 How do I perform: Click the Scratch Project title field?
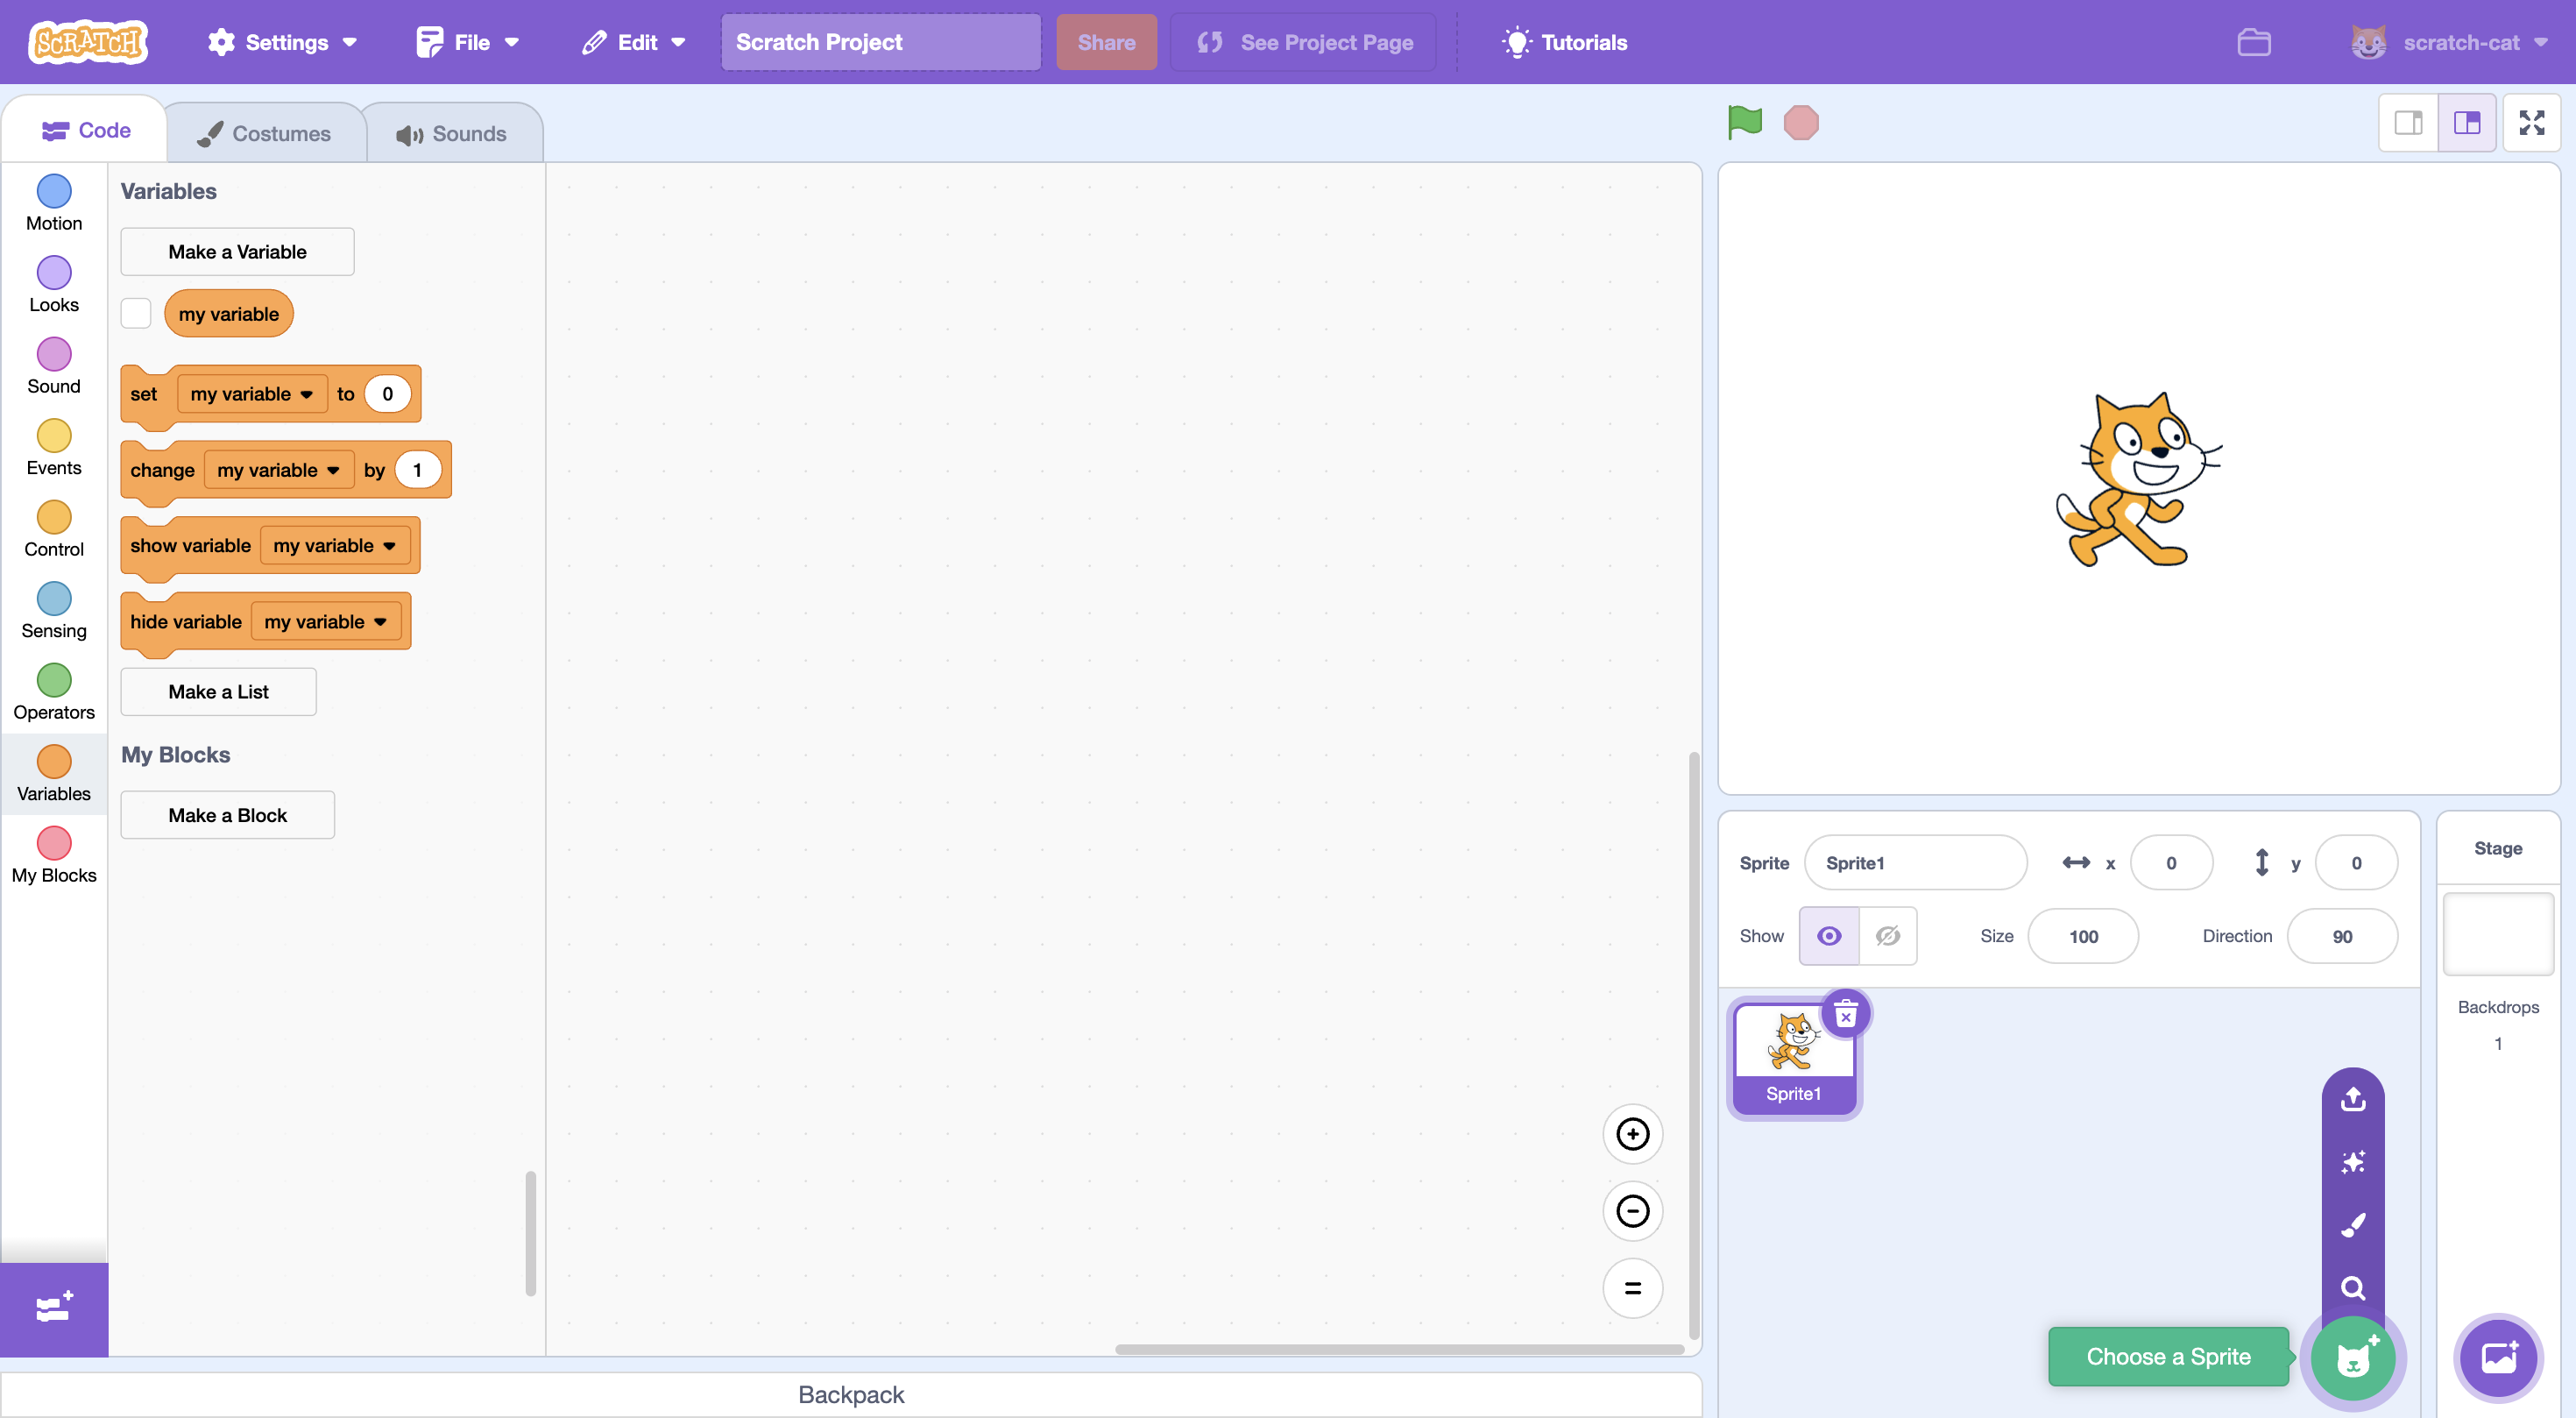[880, 42]
